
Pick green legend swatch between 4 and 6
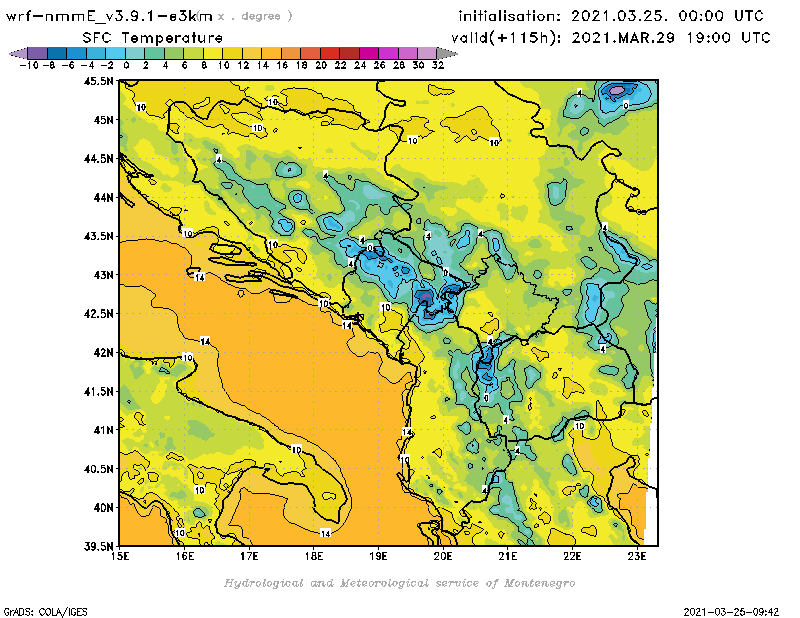tap(174, 53)
